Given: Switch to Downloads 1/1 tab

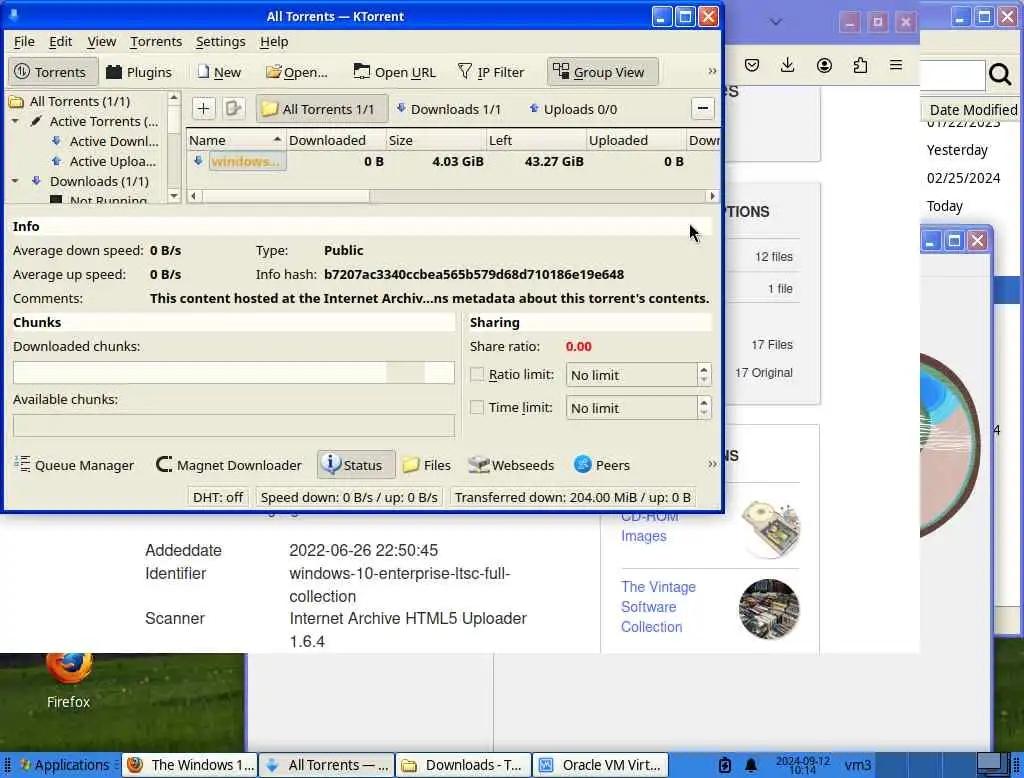Looking at the screenshot, I should point(449,109).
